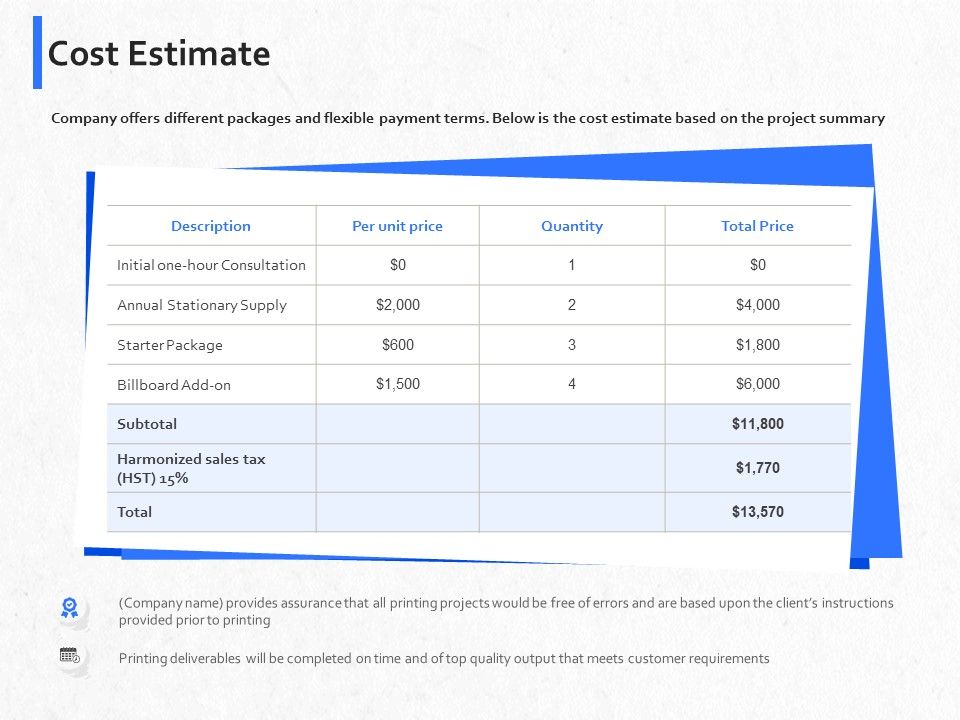Select the Description column header
The image size is (960, 720).
pos(211,226)
